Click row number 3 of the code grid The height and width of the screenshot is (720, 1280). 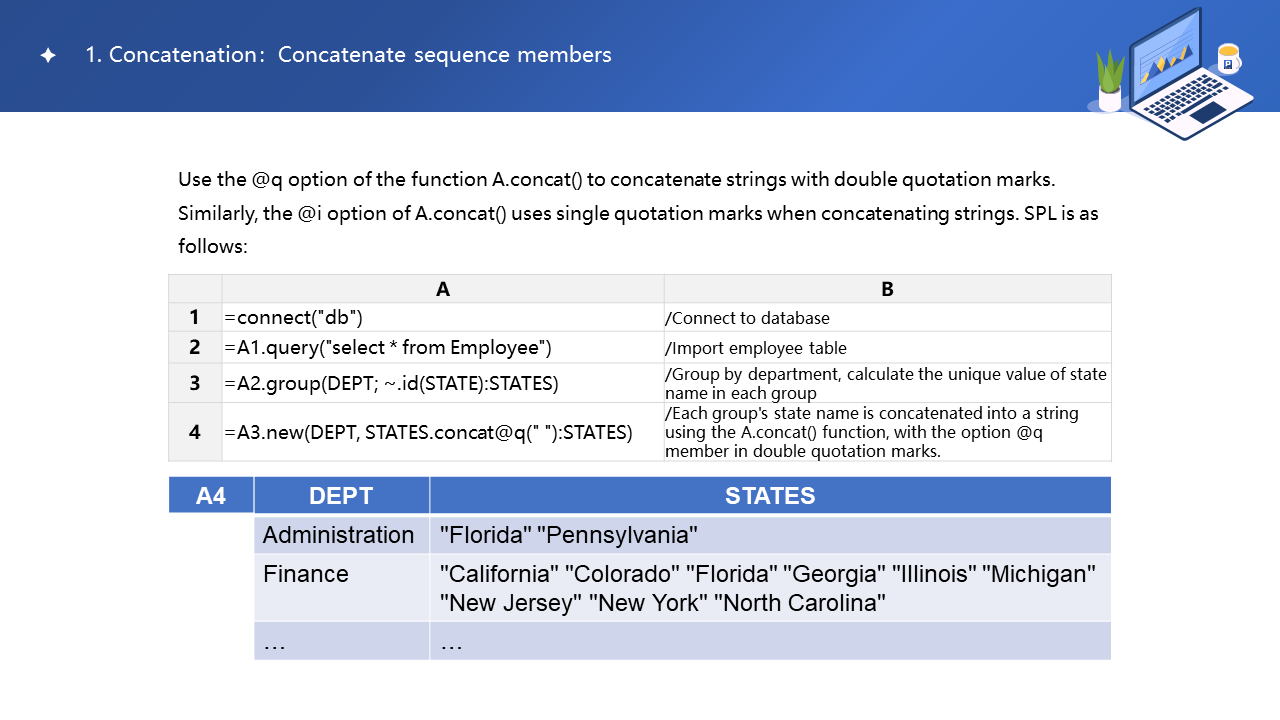(x=195, y=383)
